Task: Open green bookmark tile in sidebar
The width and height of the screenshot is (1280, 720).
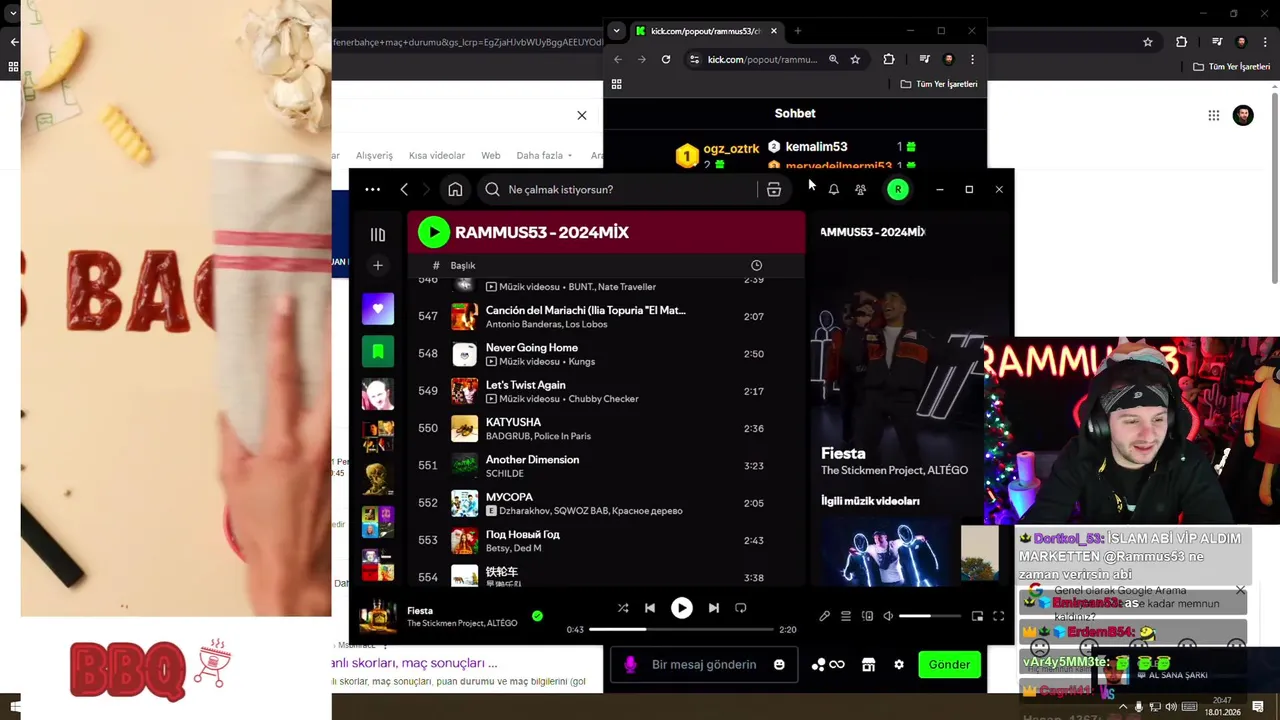Action: click(x=378, y=351)
